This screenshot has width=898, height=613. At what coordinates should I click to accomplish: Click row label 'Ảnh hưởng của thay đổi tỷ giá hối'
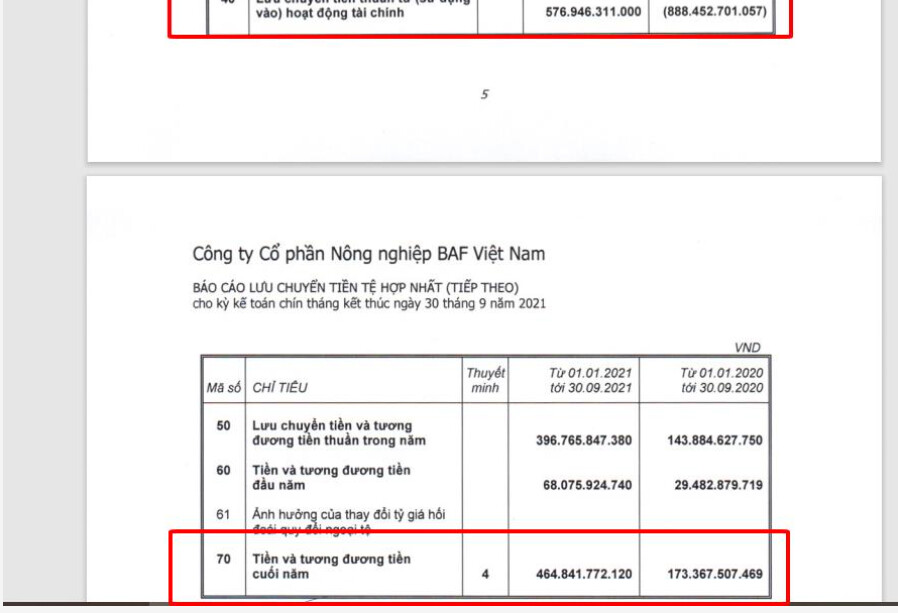click(349, 514)
